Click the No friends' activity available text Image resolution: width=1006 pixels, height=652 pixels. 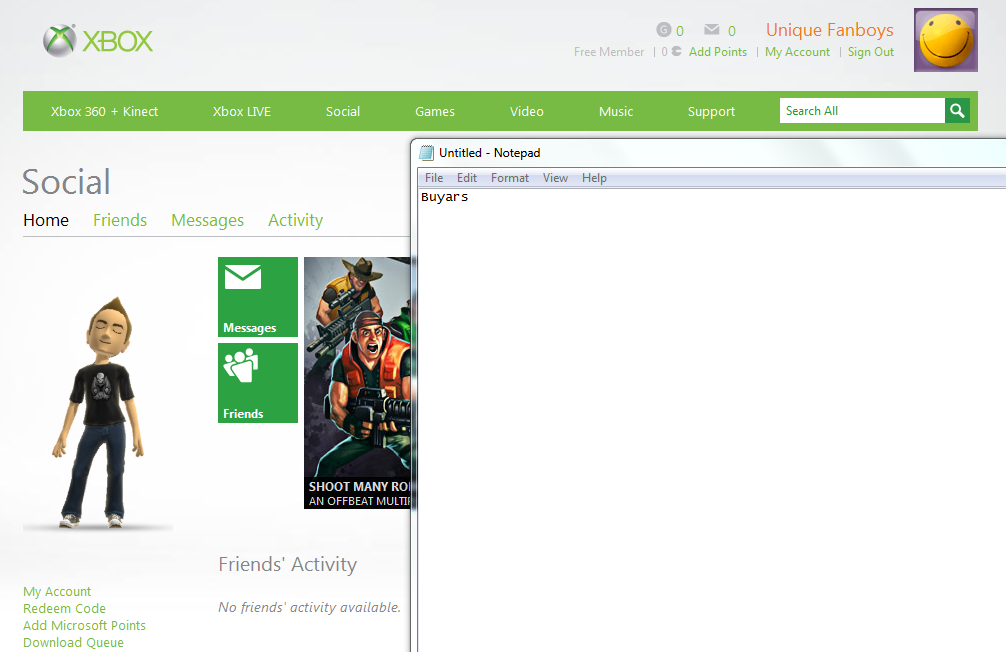tap(309, 607)
